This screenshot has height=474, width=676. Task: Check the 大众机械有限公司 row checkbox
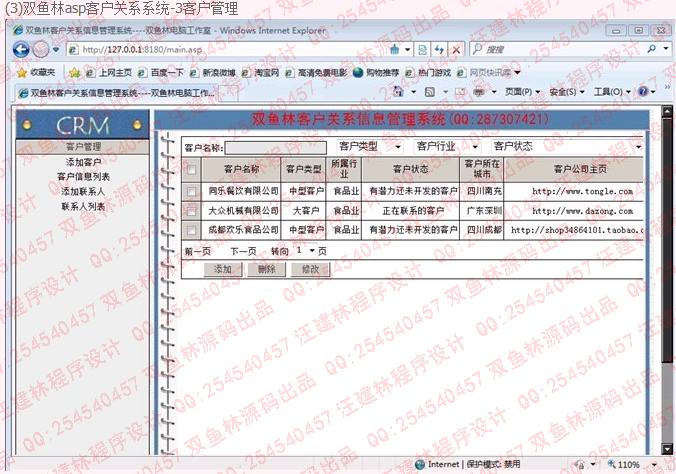pos(191,211)
